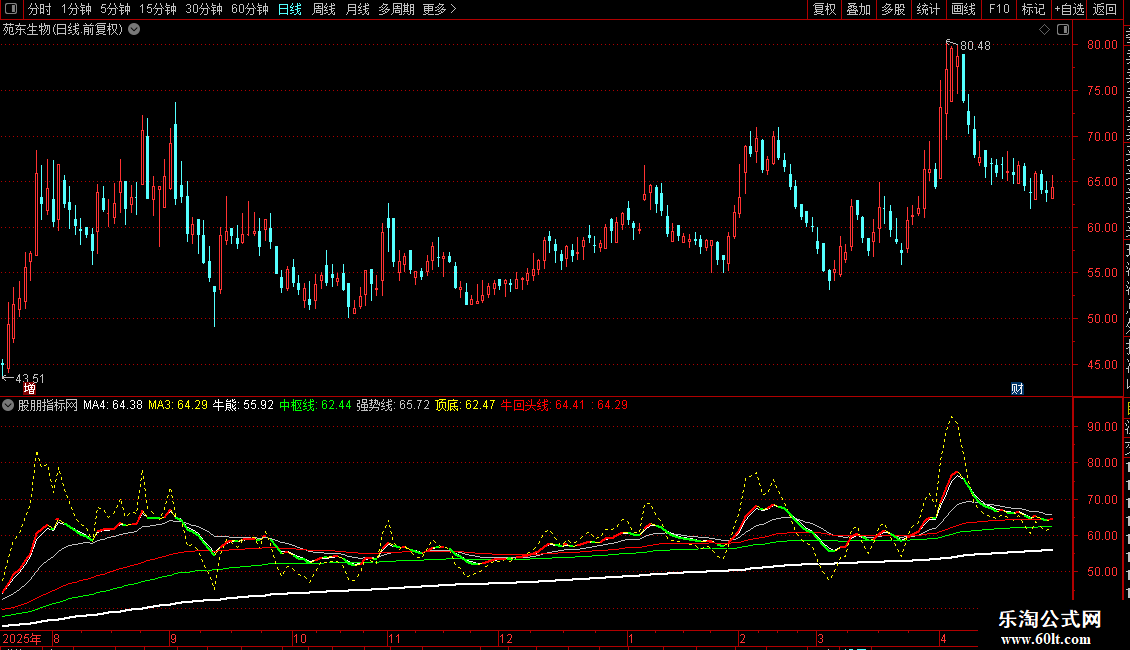
Task: Click month 12 on the time axis
Action: coord(506,638)
